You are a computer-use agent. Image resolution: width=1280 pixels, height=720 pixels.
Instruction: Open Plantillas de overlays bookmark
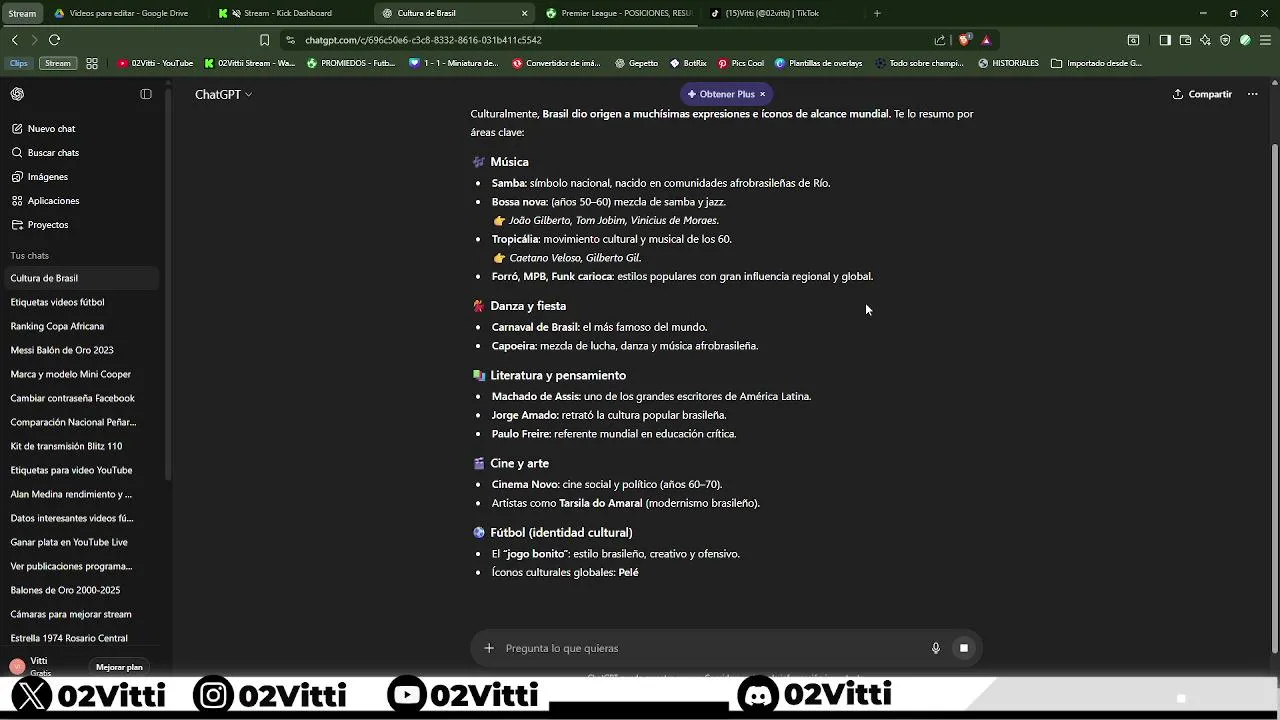pyautogui.click(x=819, y=63)
